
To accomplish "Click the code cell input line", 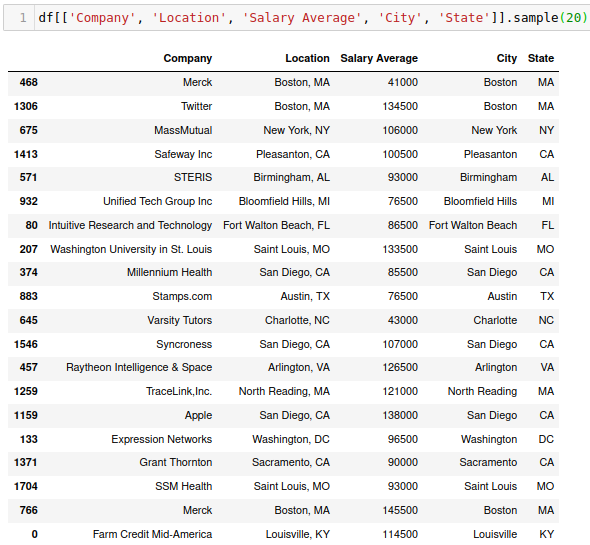I will pos(312,18).
